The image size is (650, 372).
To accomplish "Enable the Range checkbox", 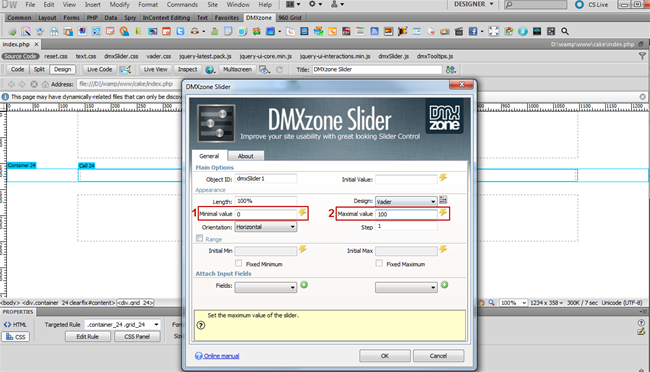I will [200, 238].
